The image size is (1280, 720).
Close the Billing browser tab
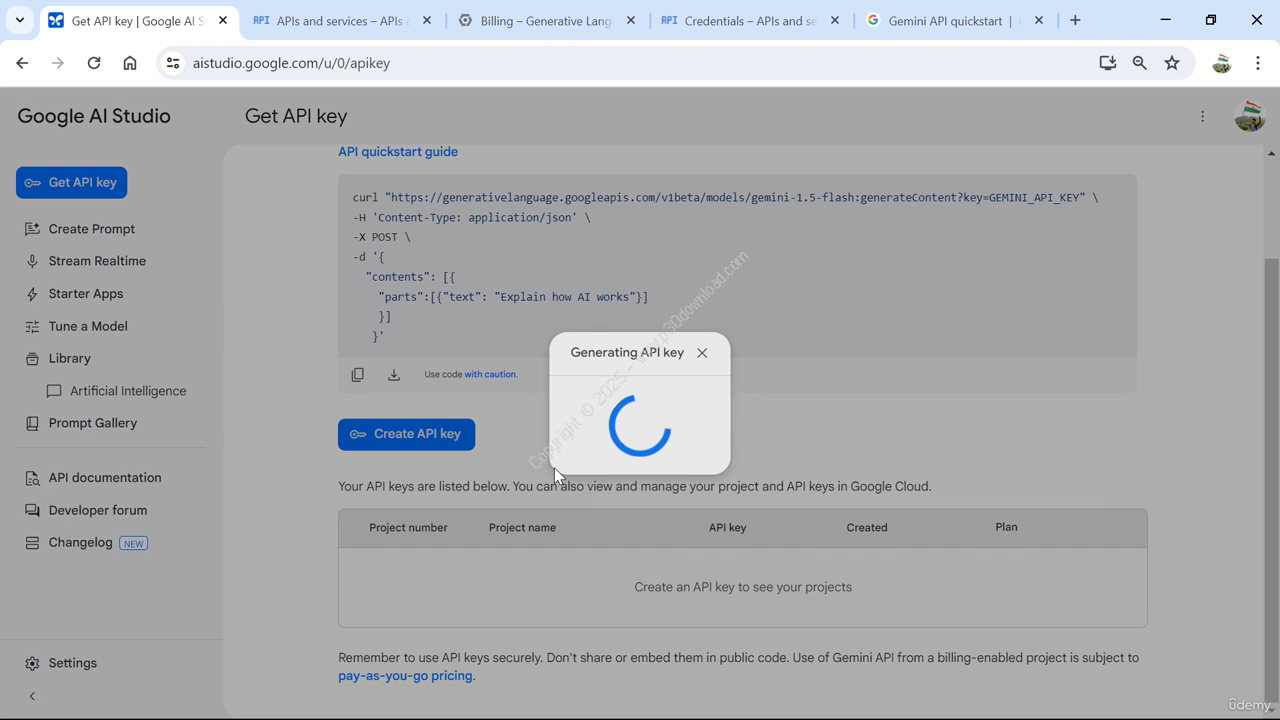631,21
